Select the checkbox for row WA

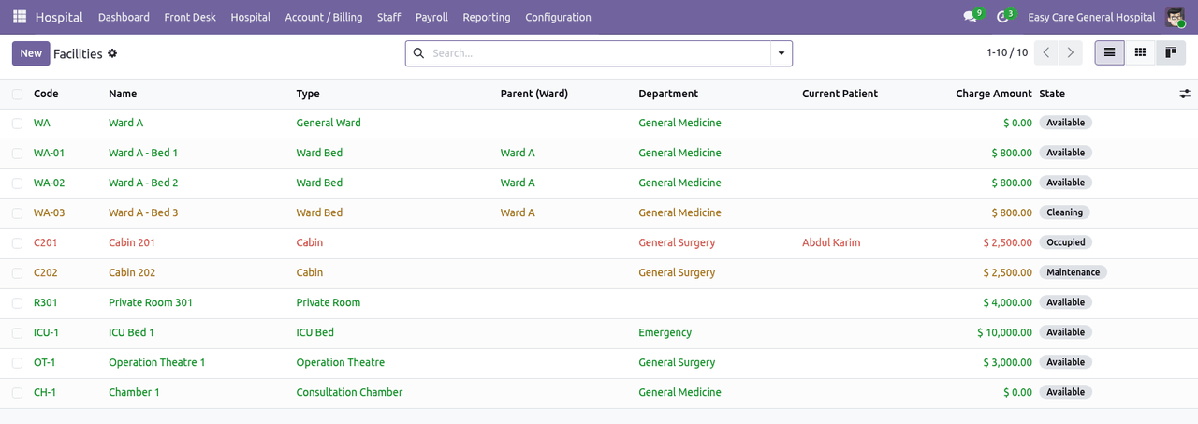[17, 123]
